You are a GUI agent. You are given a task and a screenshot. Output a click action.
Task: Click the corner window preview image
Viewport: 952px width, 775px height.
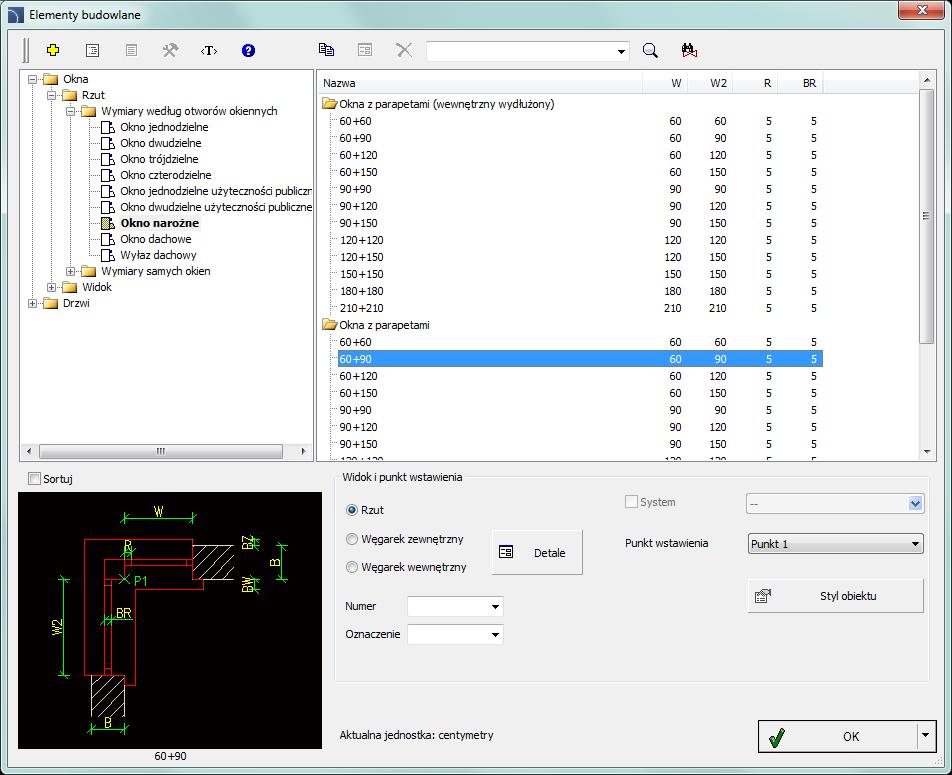(170, 620)
